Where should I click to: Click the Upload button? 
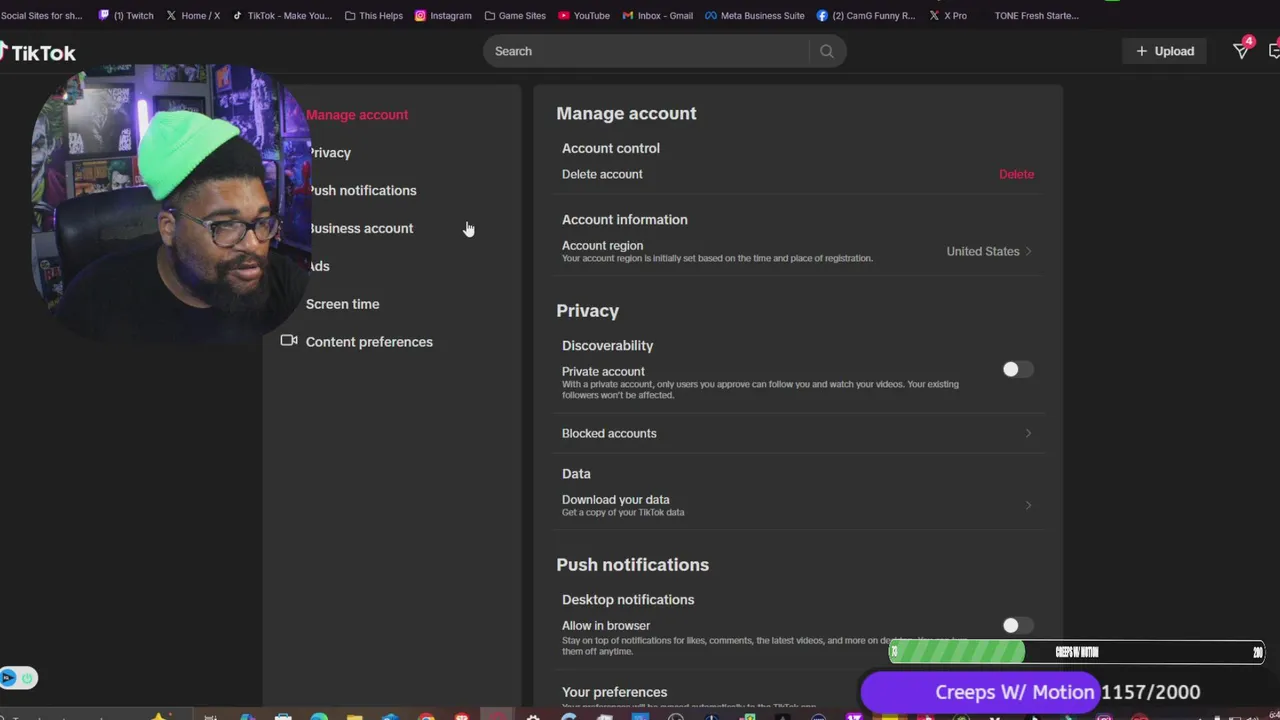[1165, 51]
